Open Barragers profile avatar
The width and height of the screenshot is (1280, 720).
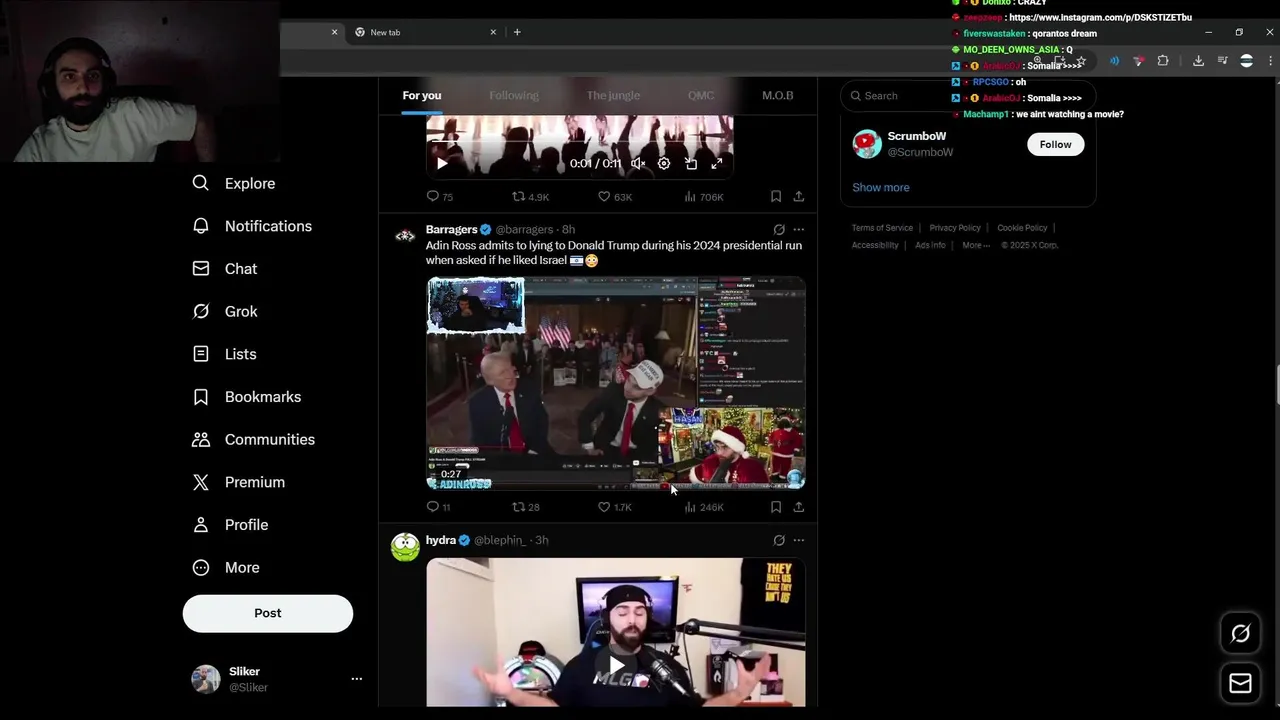pos(405,236)
